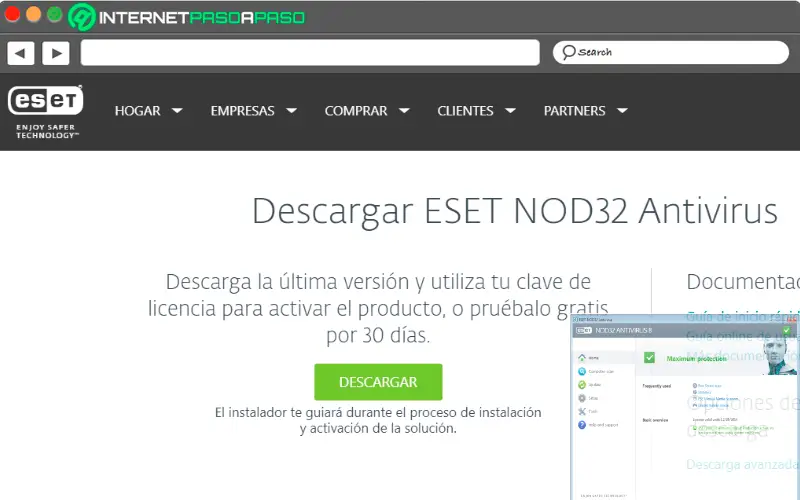The width and height of the screenshot is (800, 500).
Task: Open Help and support icon in NOD32 window
Action: point(582,424)
